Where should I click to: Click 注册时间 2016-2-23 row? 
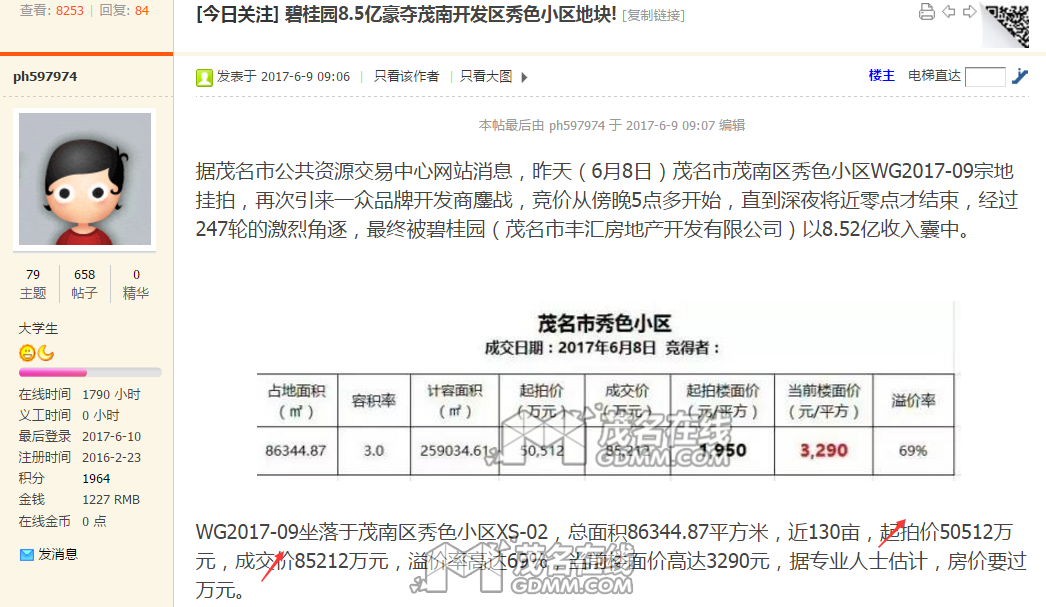click(x=79, y=457)
